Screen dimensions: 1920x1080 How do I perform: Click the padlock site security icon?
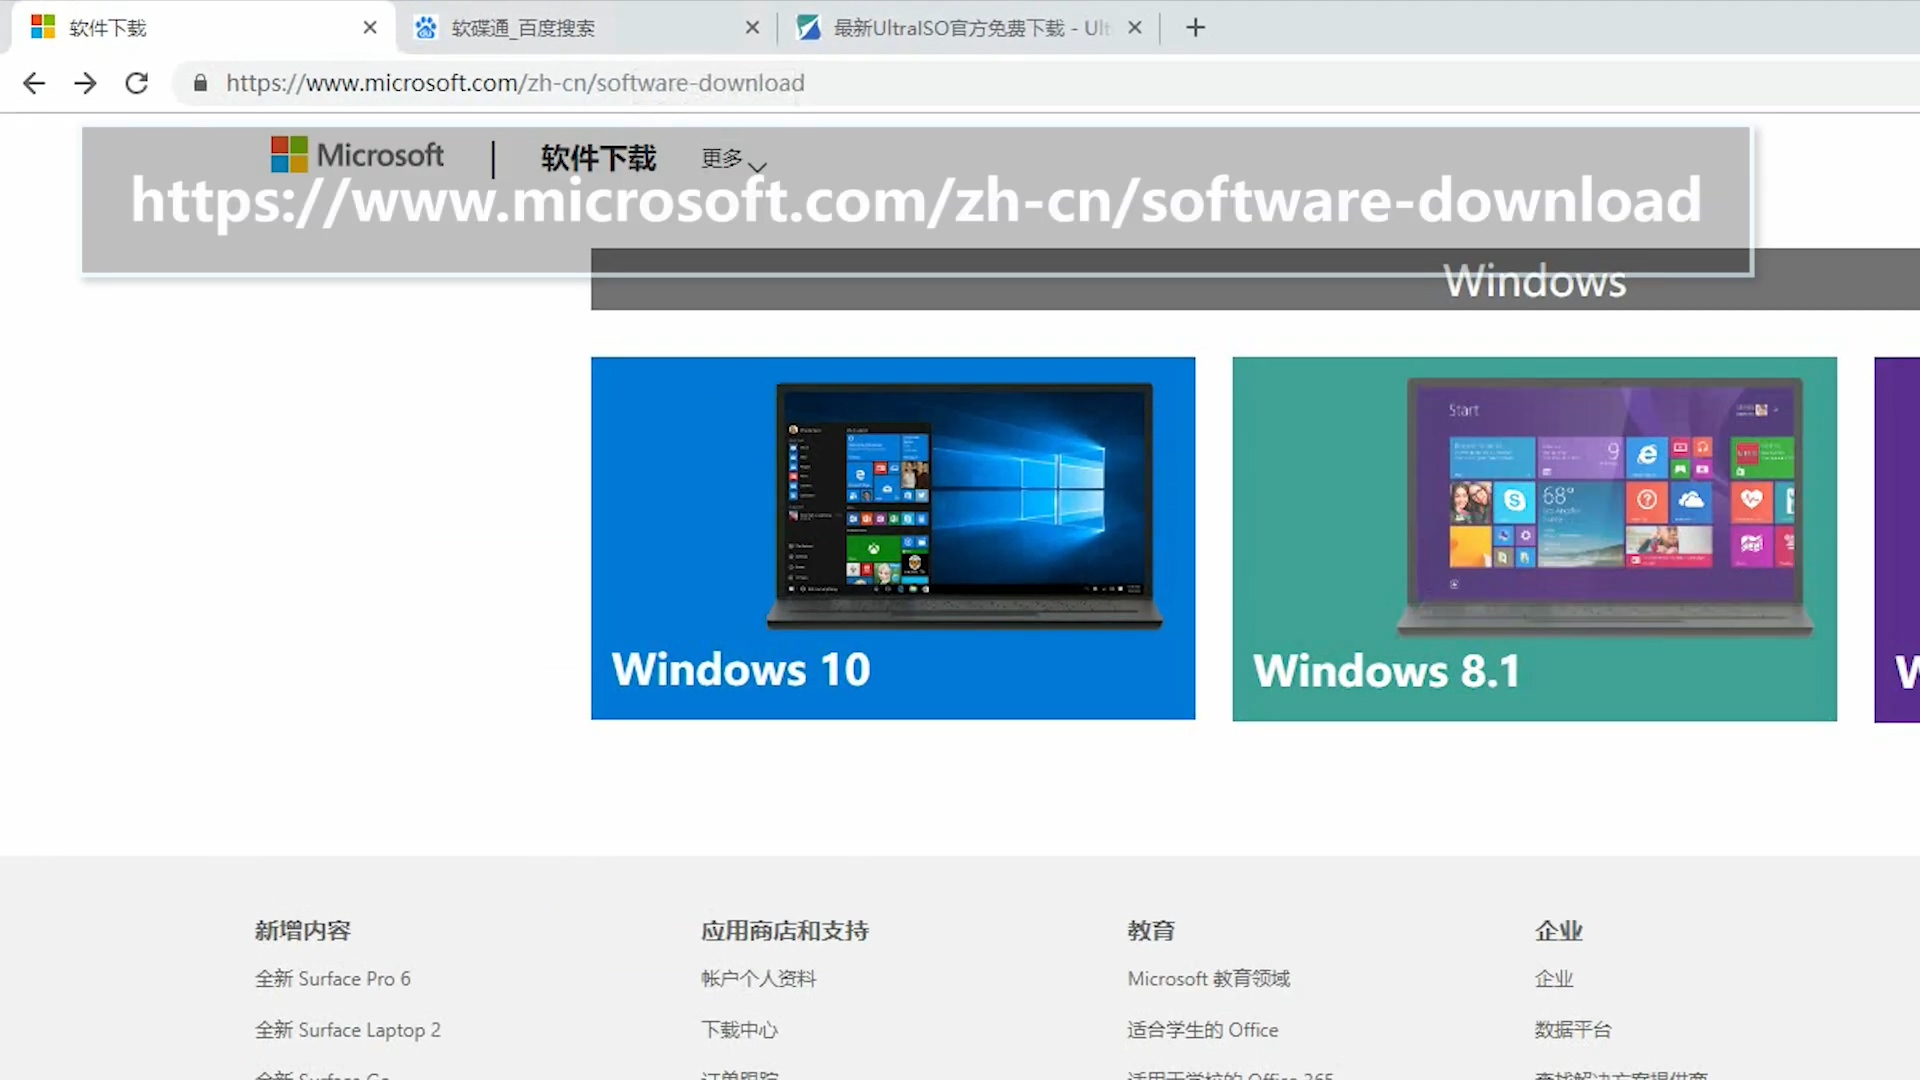[x=200, y=83]
